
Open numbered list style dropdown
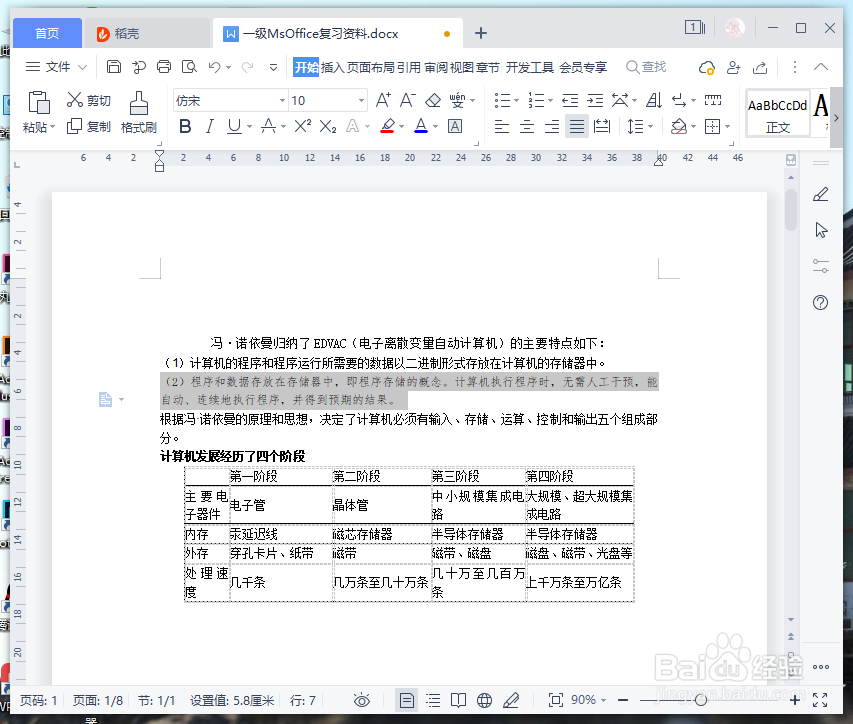pos(551,101)
